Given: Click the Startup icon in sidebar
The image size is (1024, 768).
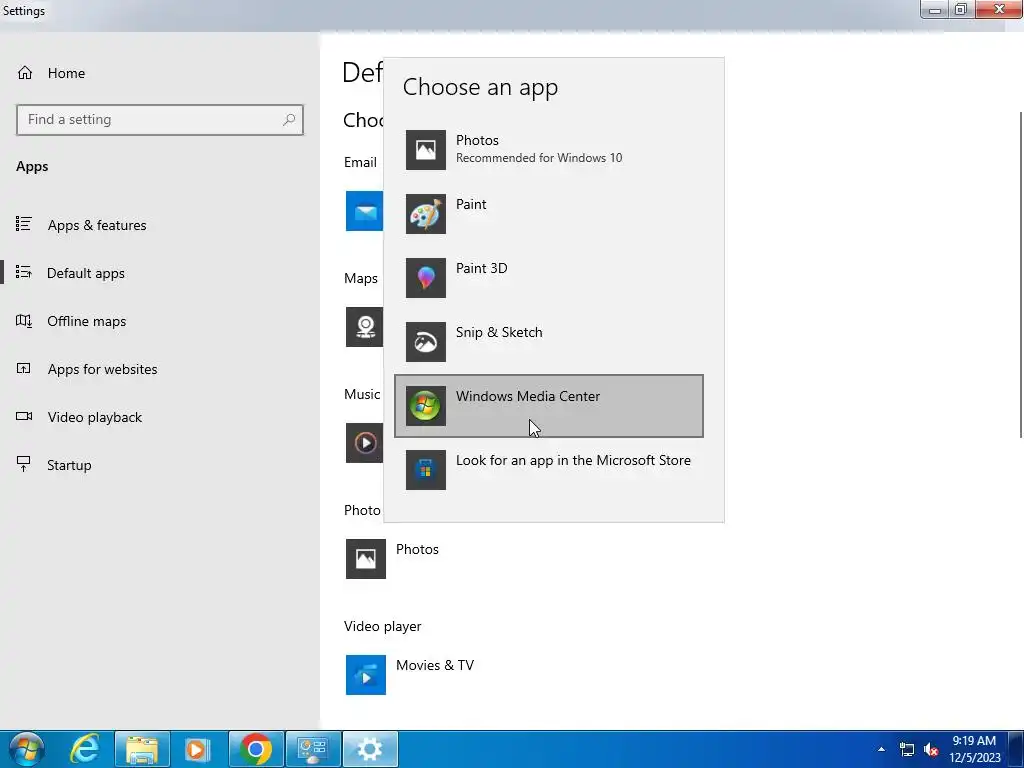Looking at the screenshot, I should pos(24,464).
